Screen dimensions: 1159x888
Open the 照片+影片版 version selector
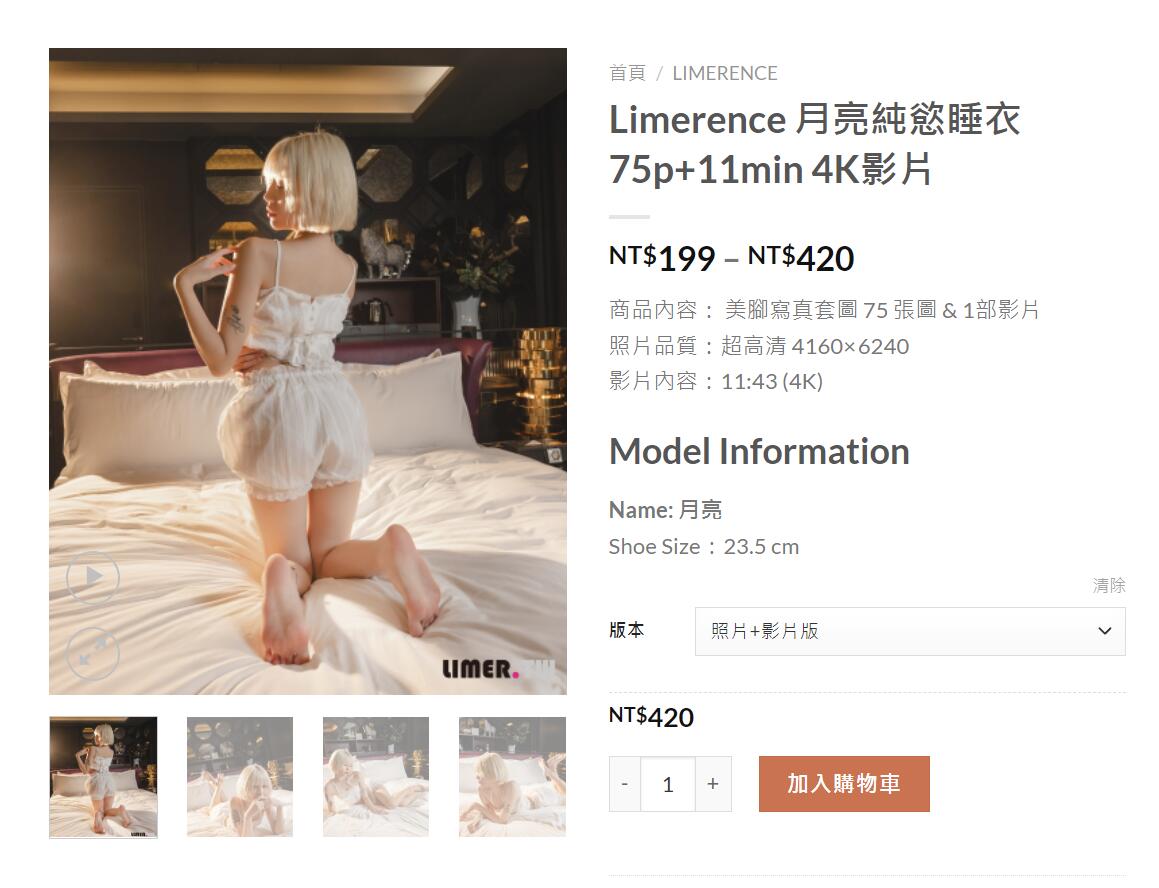(x=910, y=631)
